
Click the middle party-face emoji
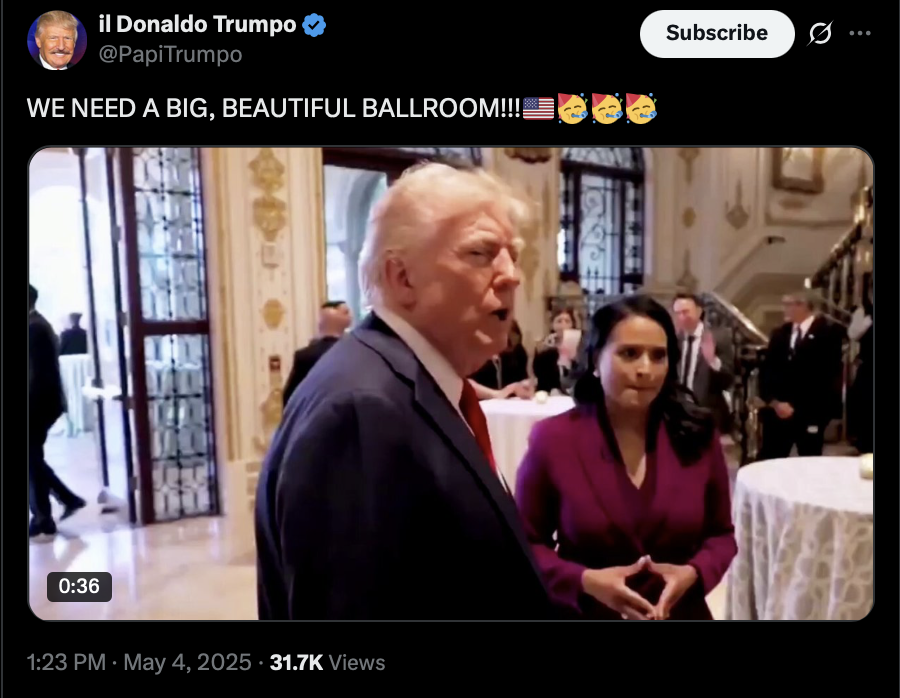[x=607, y=108]
